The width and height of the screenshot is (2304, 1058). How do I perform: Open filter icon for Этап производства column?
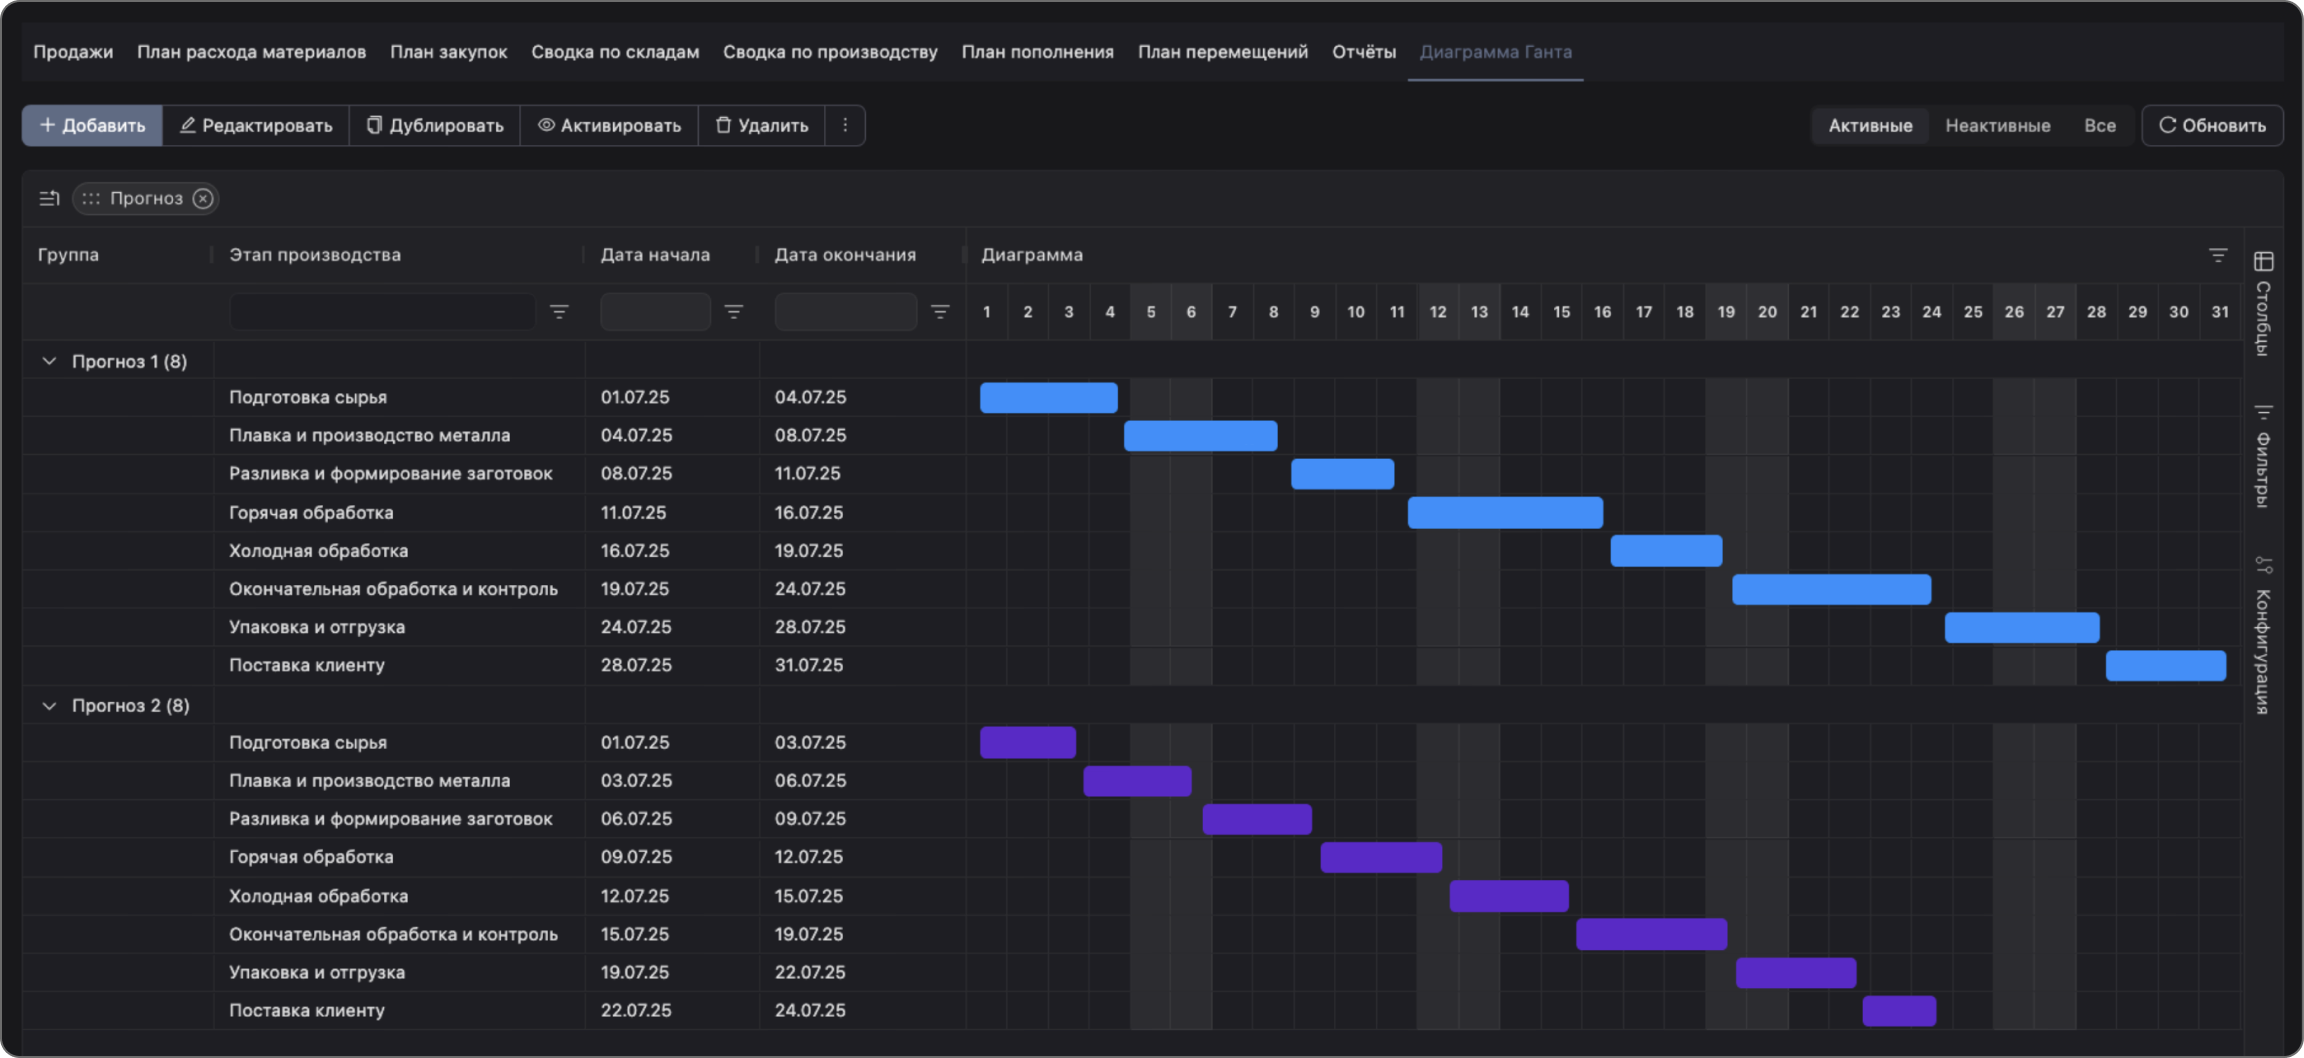coord(559,312)
